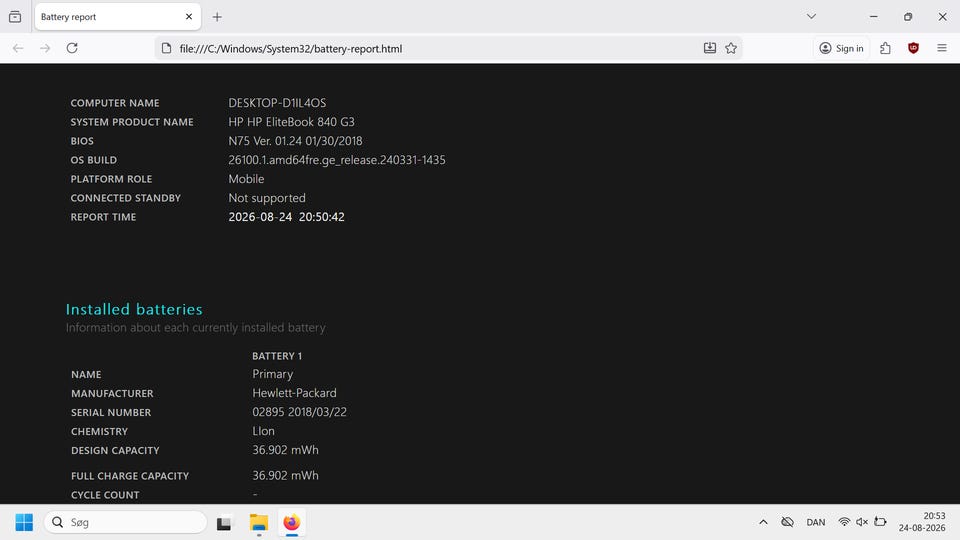Open File Explorer from the taskbar

259,523
